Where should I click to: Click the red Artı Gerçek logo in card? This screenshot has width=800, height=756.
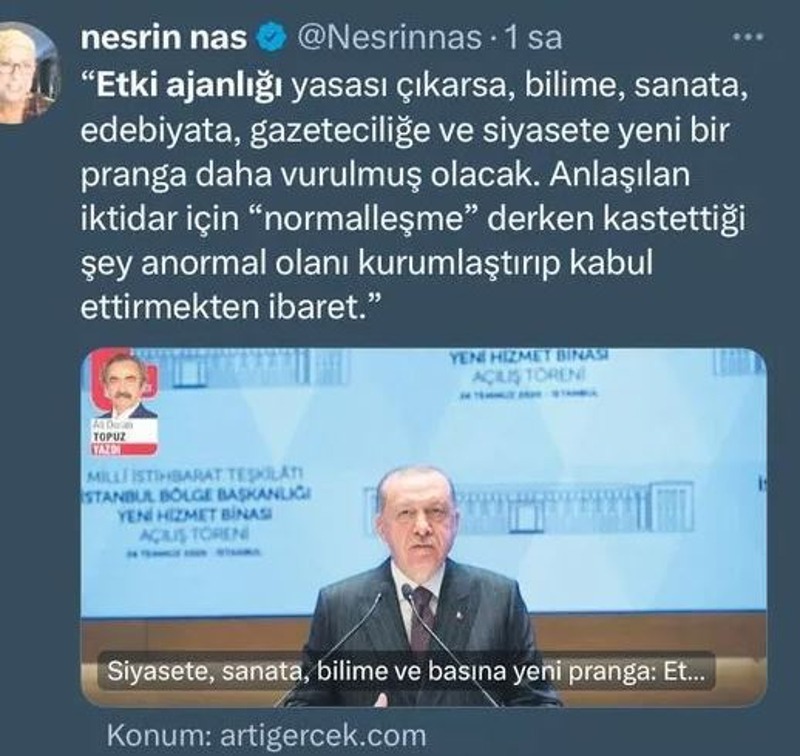tap(123, 377)
